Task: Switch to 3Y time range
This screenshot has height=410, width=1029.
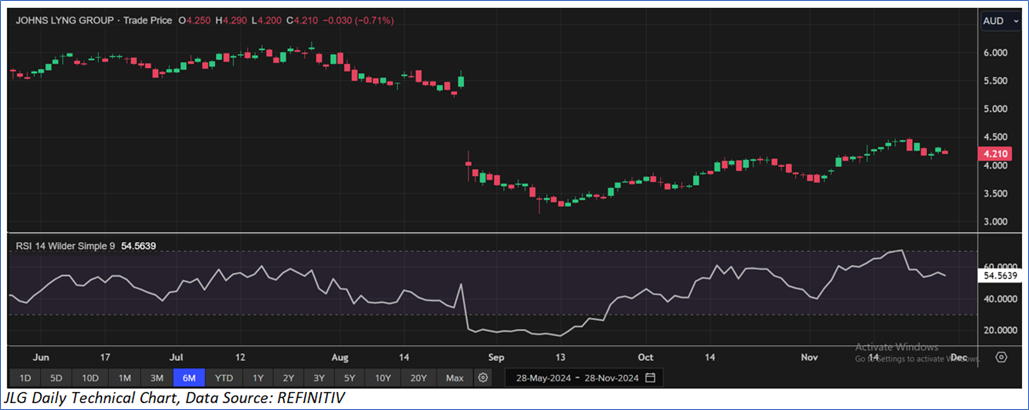Action: [320, 378]
